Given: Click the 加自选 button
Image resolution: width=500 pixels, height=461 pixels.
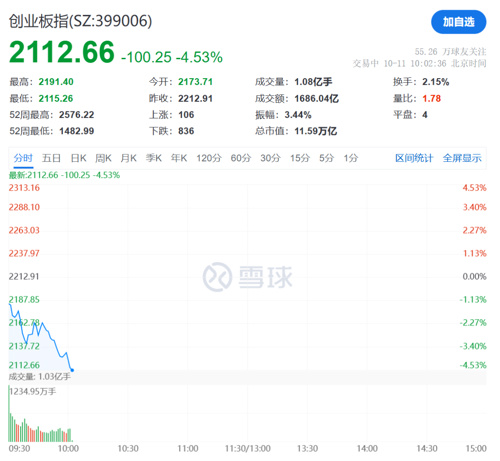Looking at the screenshot, I should (458, 22).
